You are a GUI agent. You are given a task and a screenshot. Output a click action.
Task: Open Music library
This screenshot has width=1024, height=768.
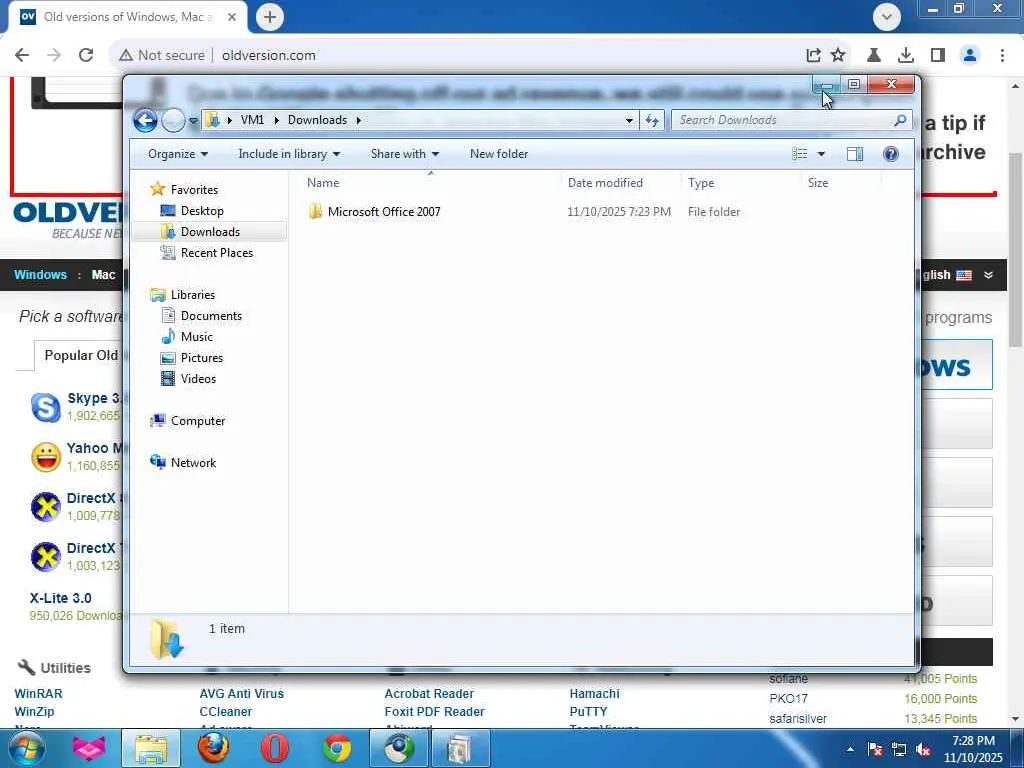click(197, 336)
